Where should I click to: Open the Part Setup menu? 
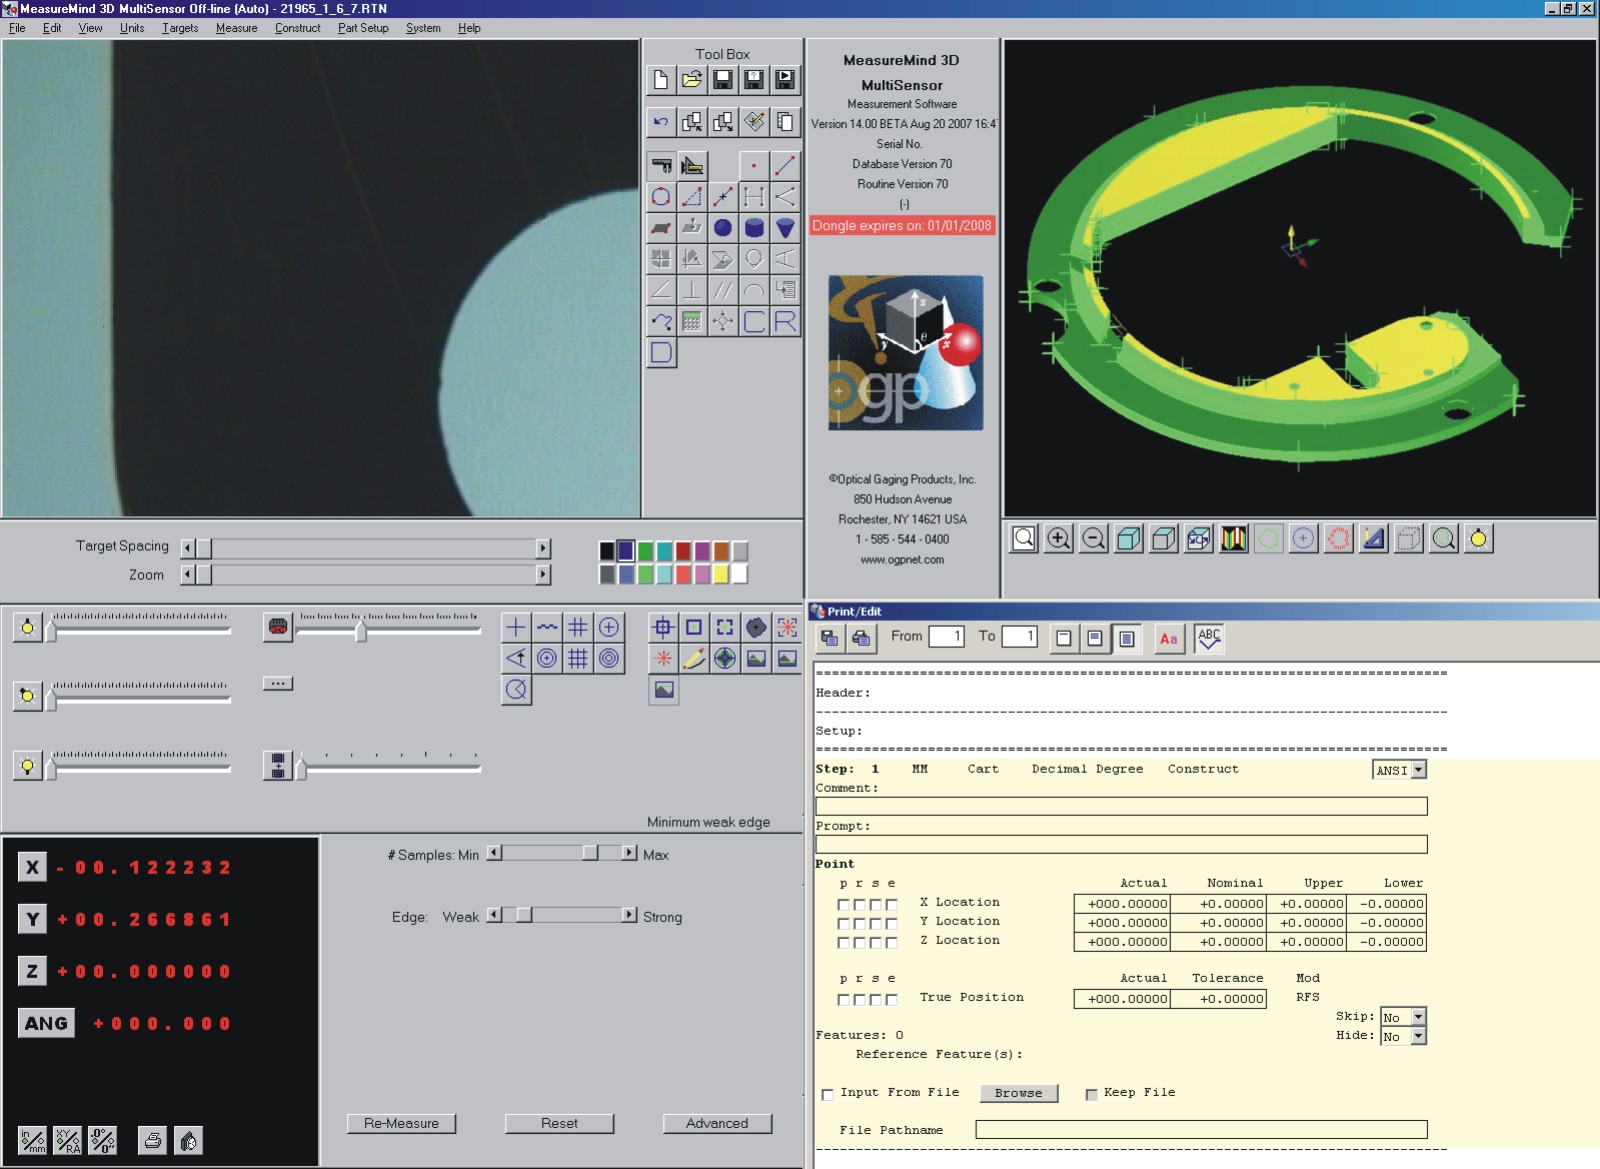coord(363,28)
